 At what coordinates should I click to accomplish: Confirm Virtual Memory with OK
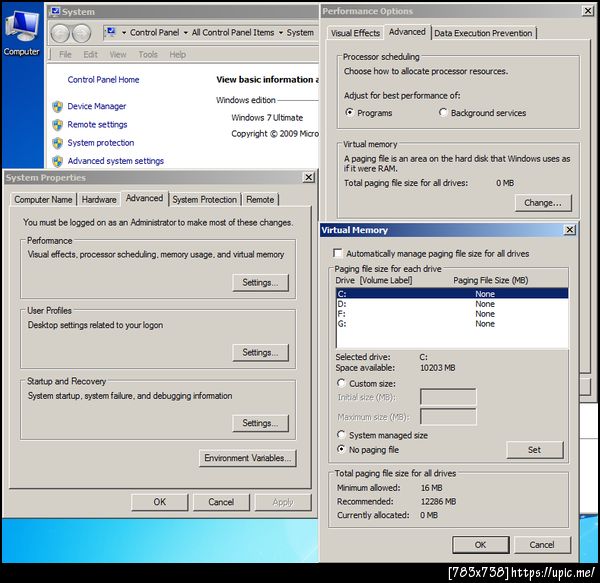(481, 545)
